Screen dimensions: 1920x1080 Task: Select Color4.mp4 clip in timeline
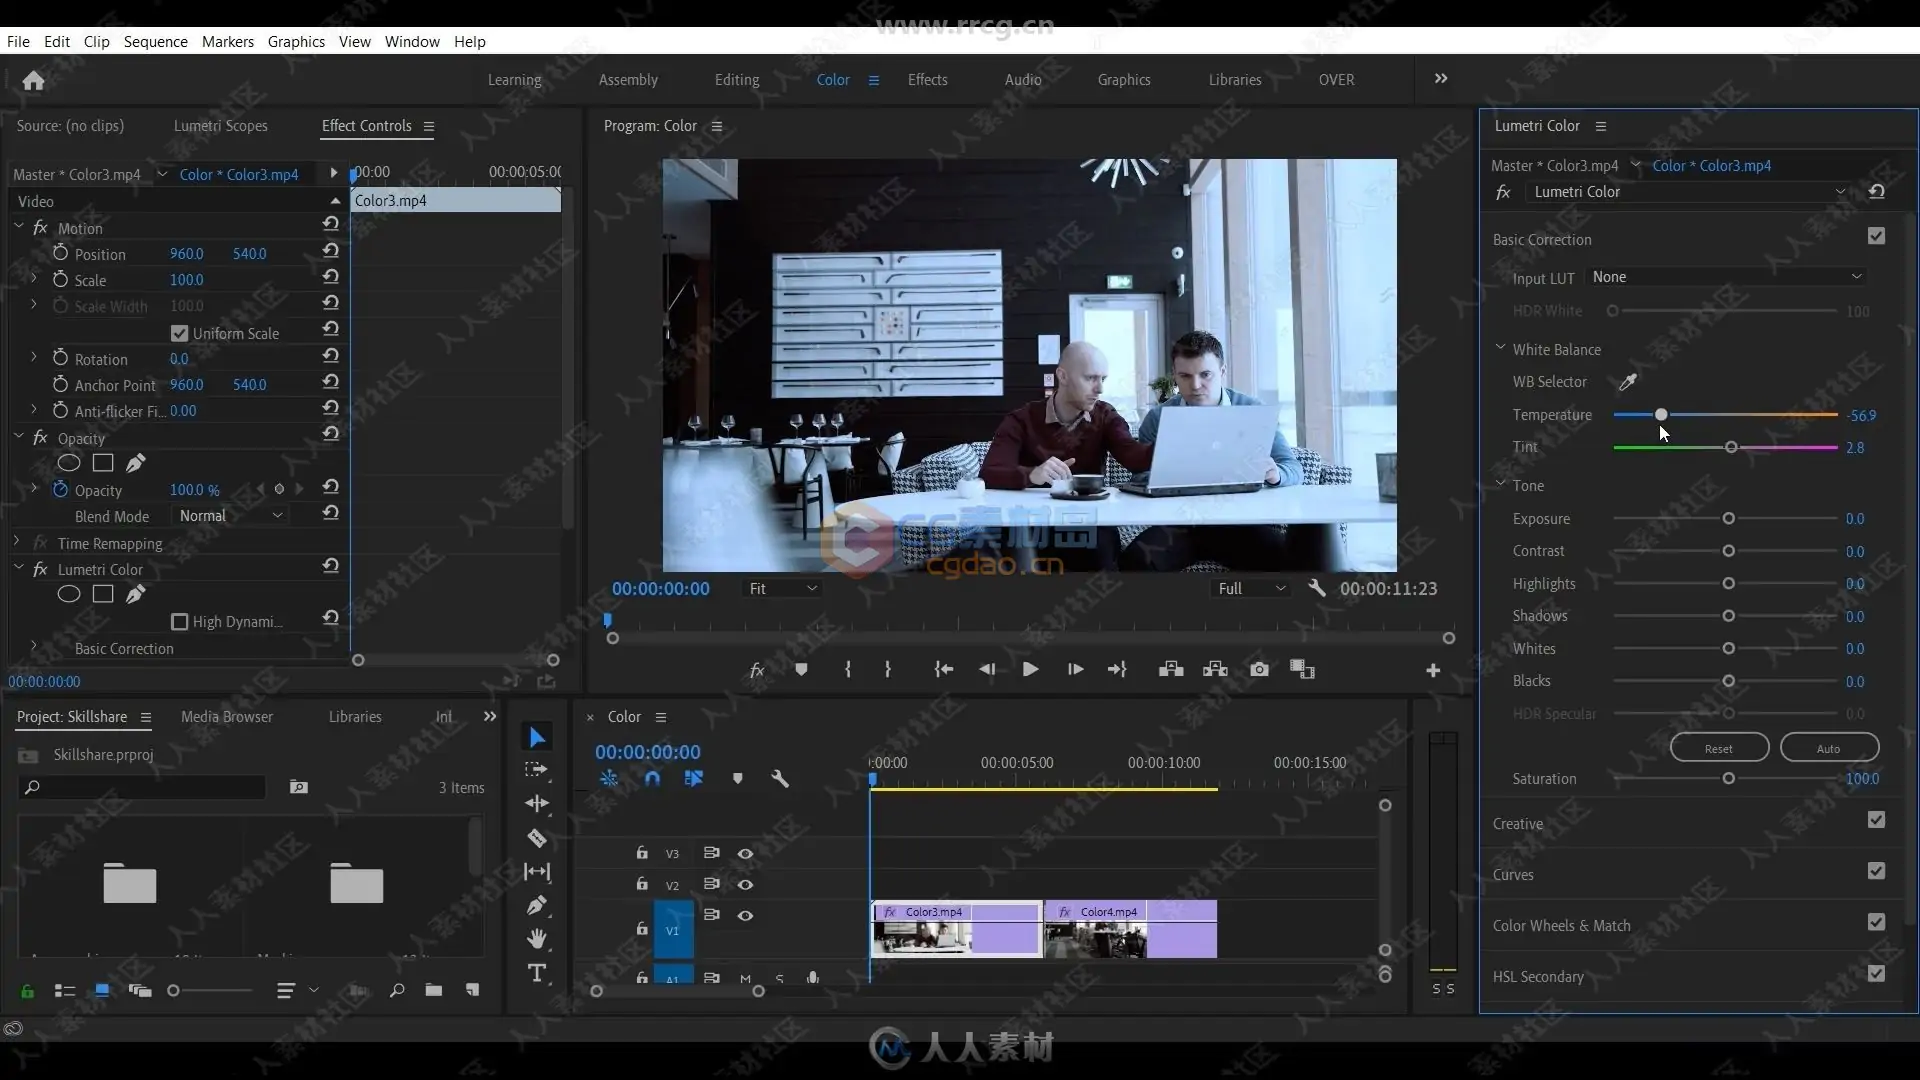coord(1130,929)
